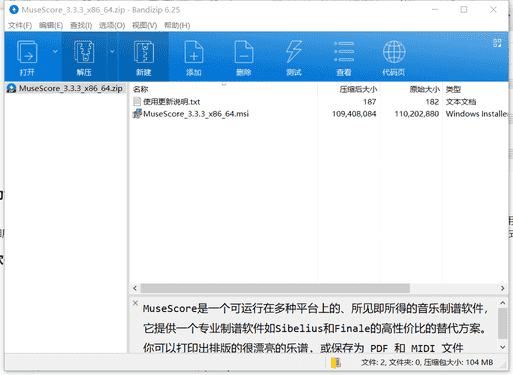513x375 pixels.
Task: Open the 选项(O) menu
Action: point(112,25)
